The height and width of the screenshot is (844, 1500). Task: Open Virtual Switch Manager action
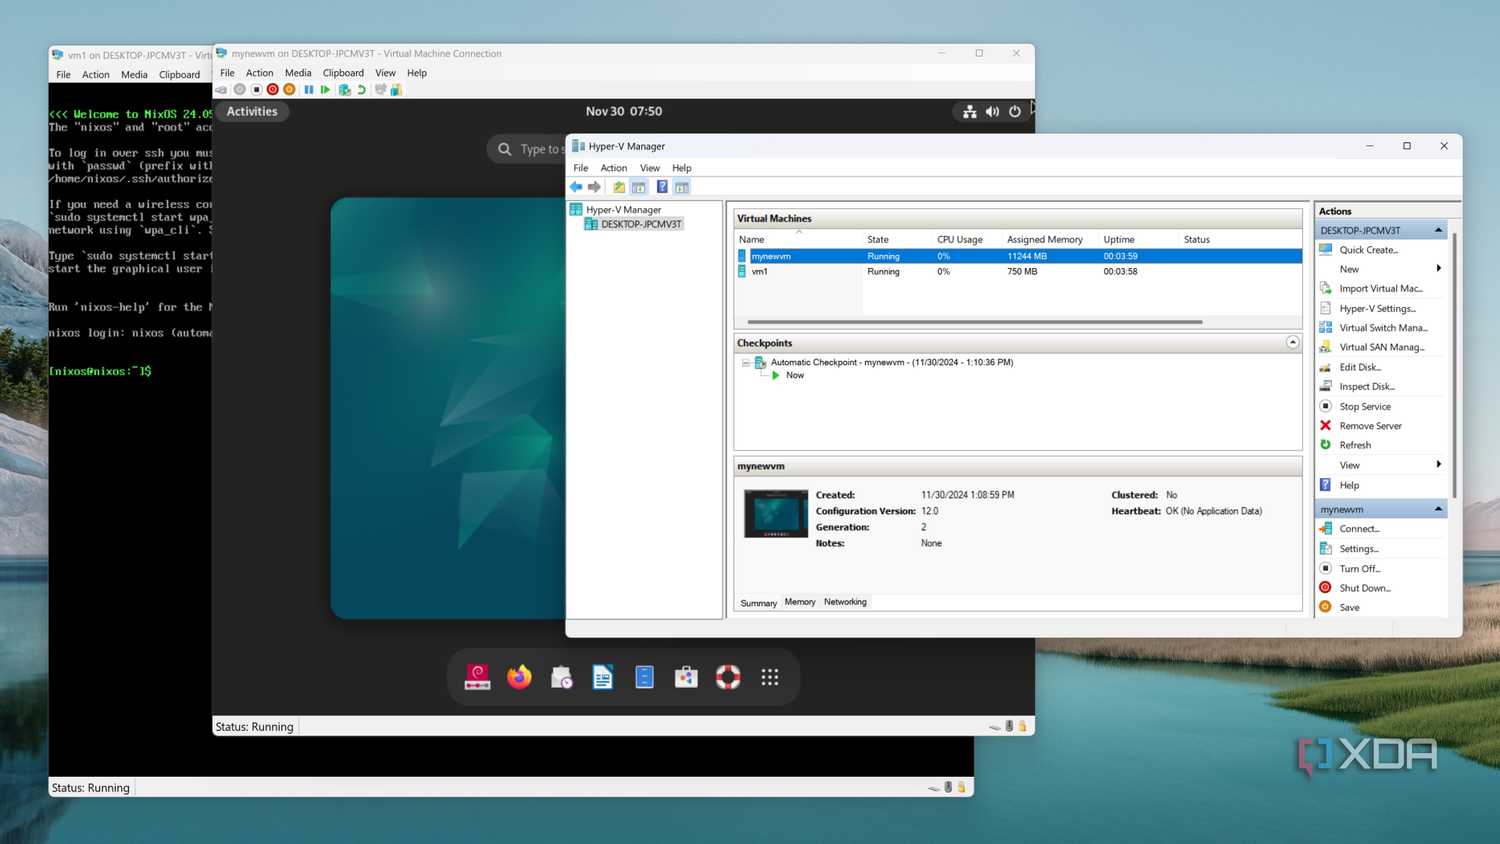point(1383,328)
